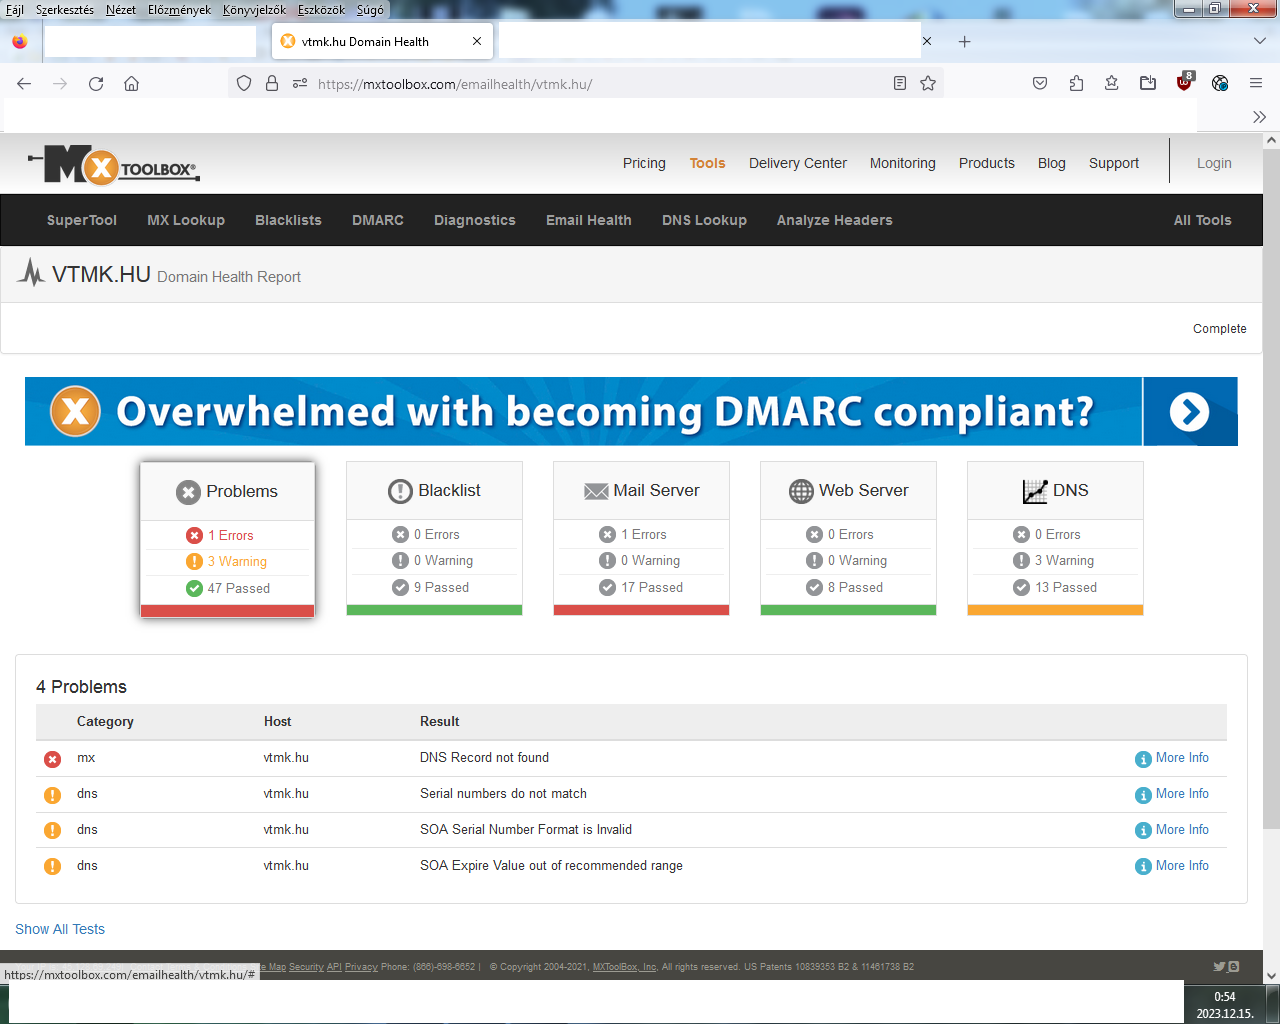Click the Web Server globe icon
Screen dimensions: 1280x1024
coord(802,491)
